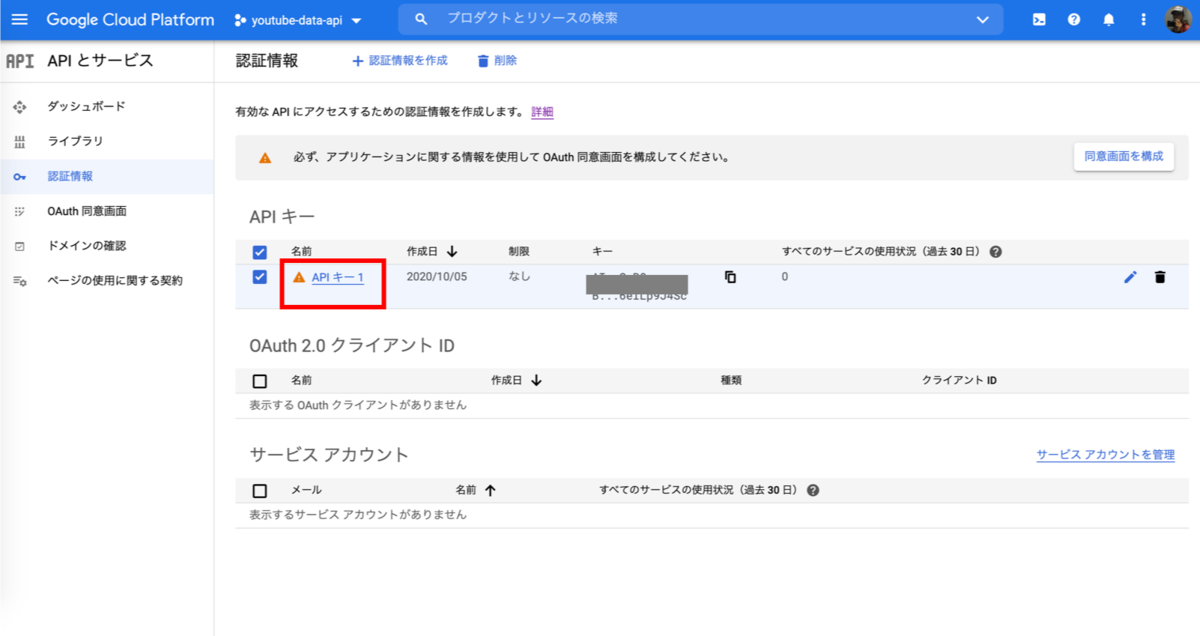Screen dimensions: 1200x636
Task: Edit API キー 1 with the pencil icon
Action: [1130, 277]
